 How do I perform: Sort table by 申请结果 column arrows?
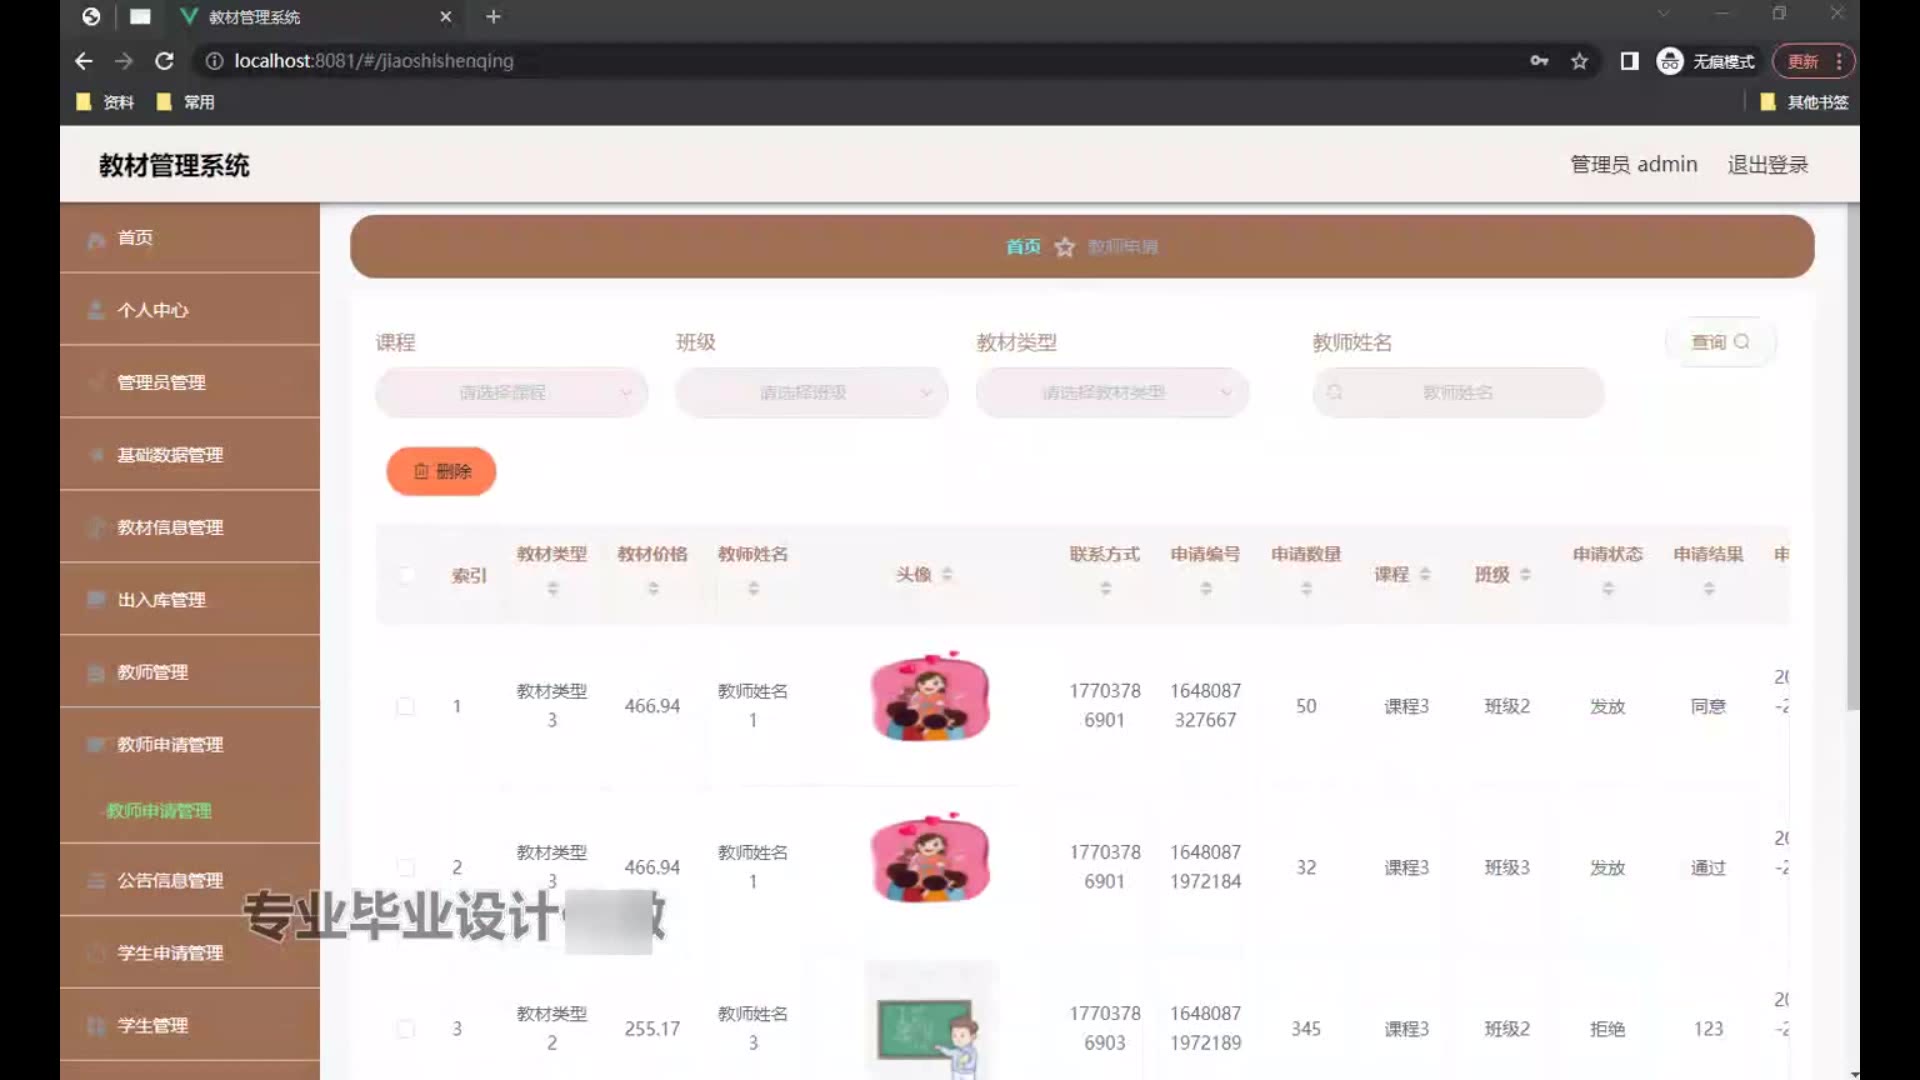pyautogui.click(x=1709, y=589)
